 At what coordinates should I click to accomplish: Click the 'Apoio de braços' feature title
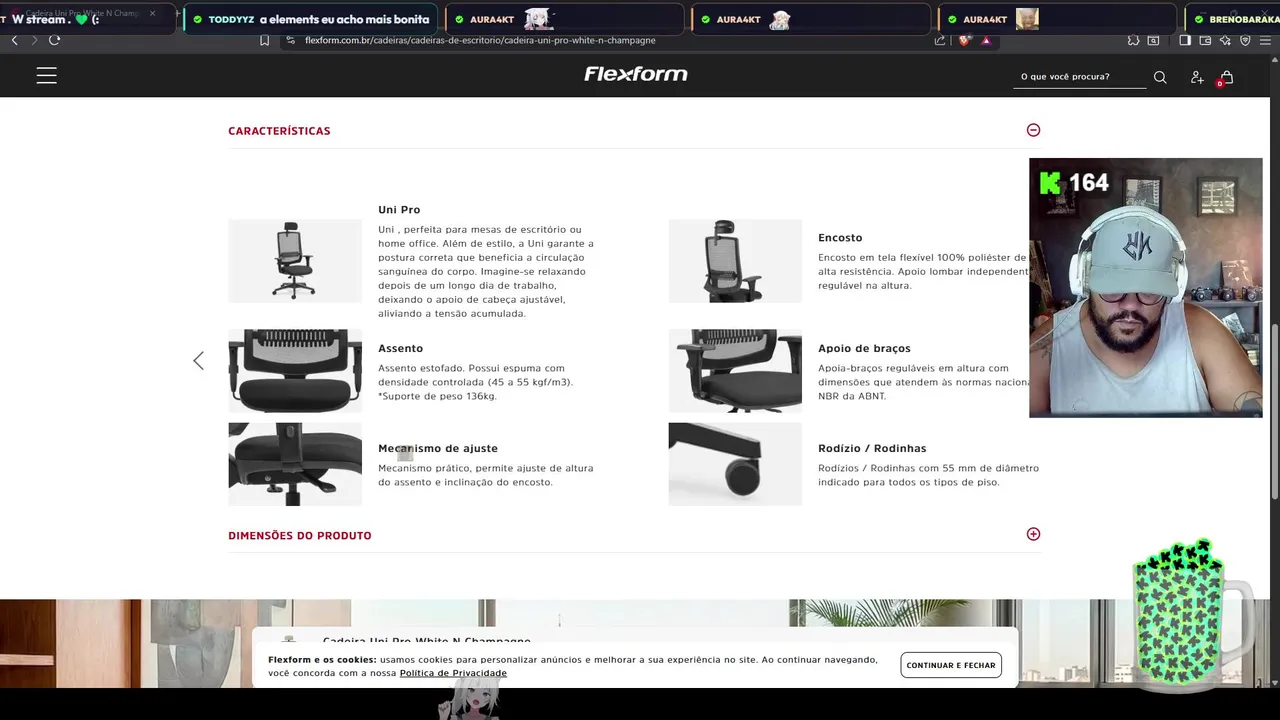[x=864, y=348]
